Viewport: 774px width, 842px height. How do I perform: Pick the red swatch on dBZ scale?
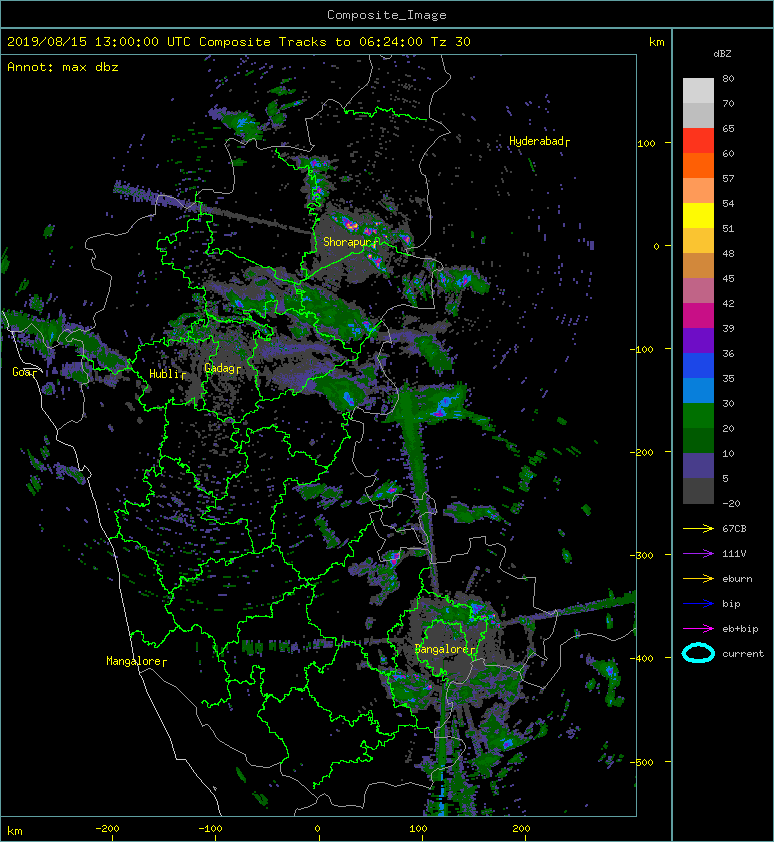coord(698,141)
